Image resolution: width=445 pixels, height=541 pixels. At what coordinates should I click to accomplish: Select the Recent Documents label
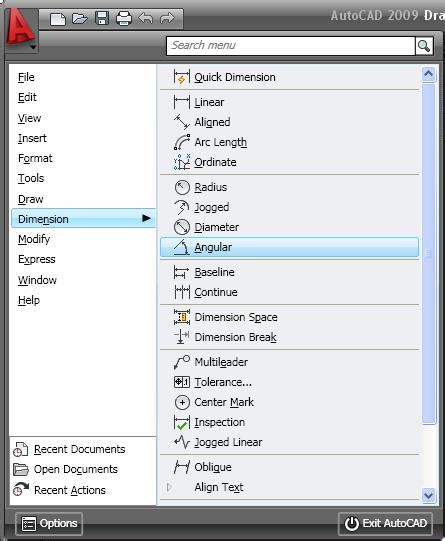pos(79,450)
